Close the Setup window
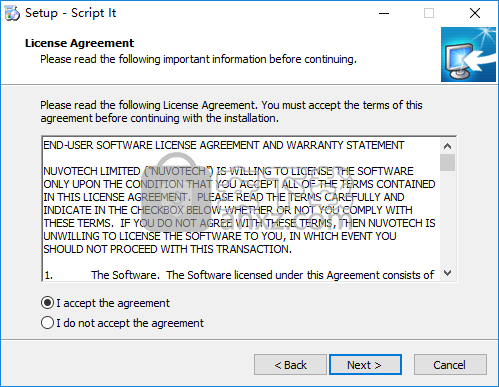Screen dimensions: 499x387 (x=475, y=13)
